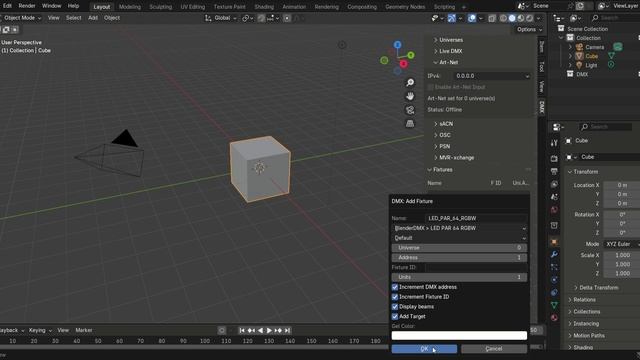Open the Render menu

pos(27,6)
